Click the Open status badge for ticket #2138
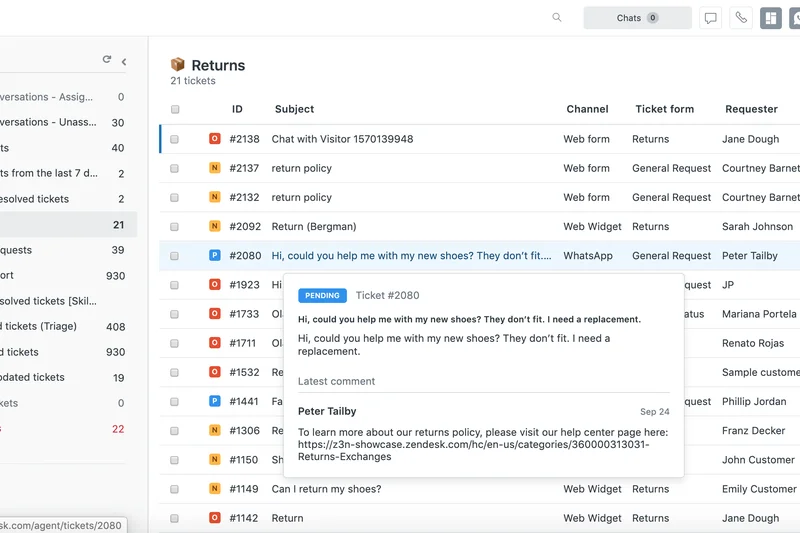 [214, 139]
